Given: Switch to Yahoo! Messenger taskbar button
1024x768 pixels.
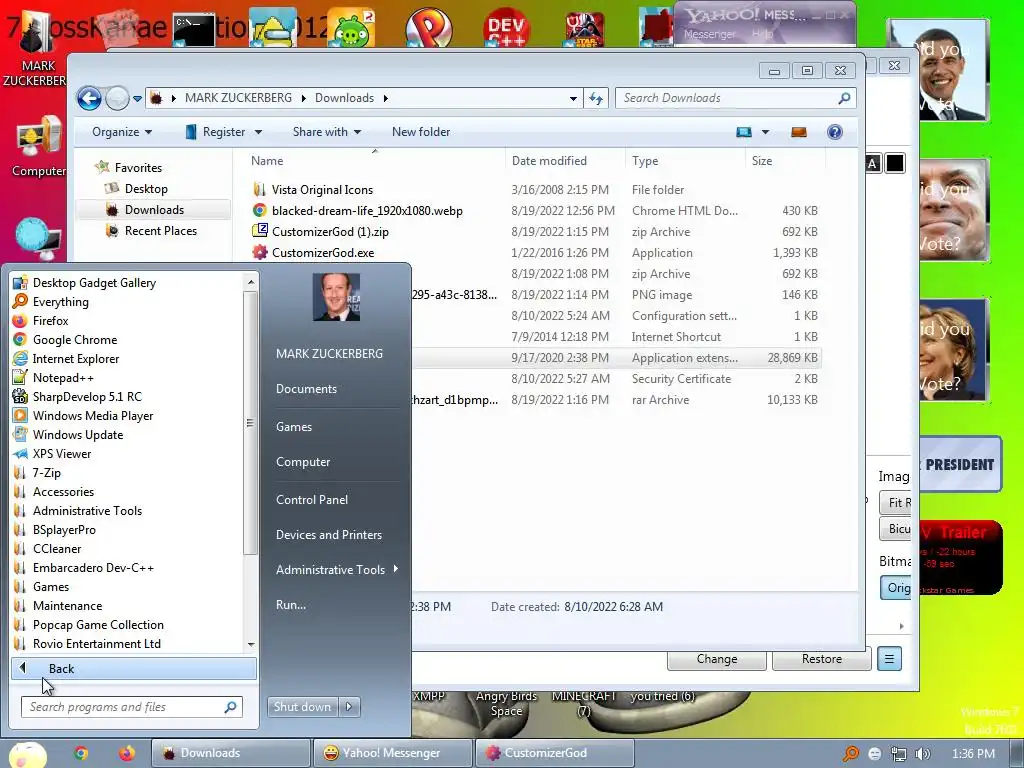Looking at the screenshot, I should point(392,753).
